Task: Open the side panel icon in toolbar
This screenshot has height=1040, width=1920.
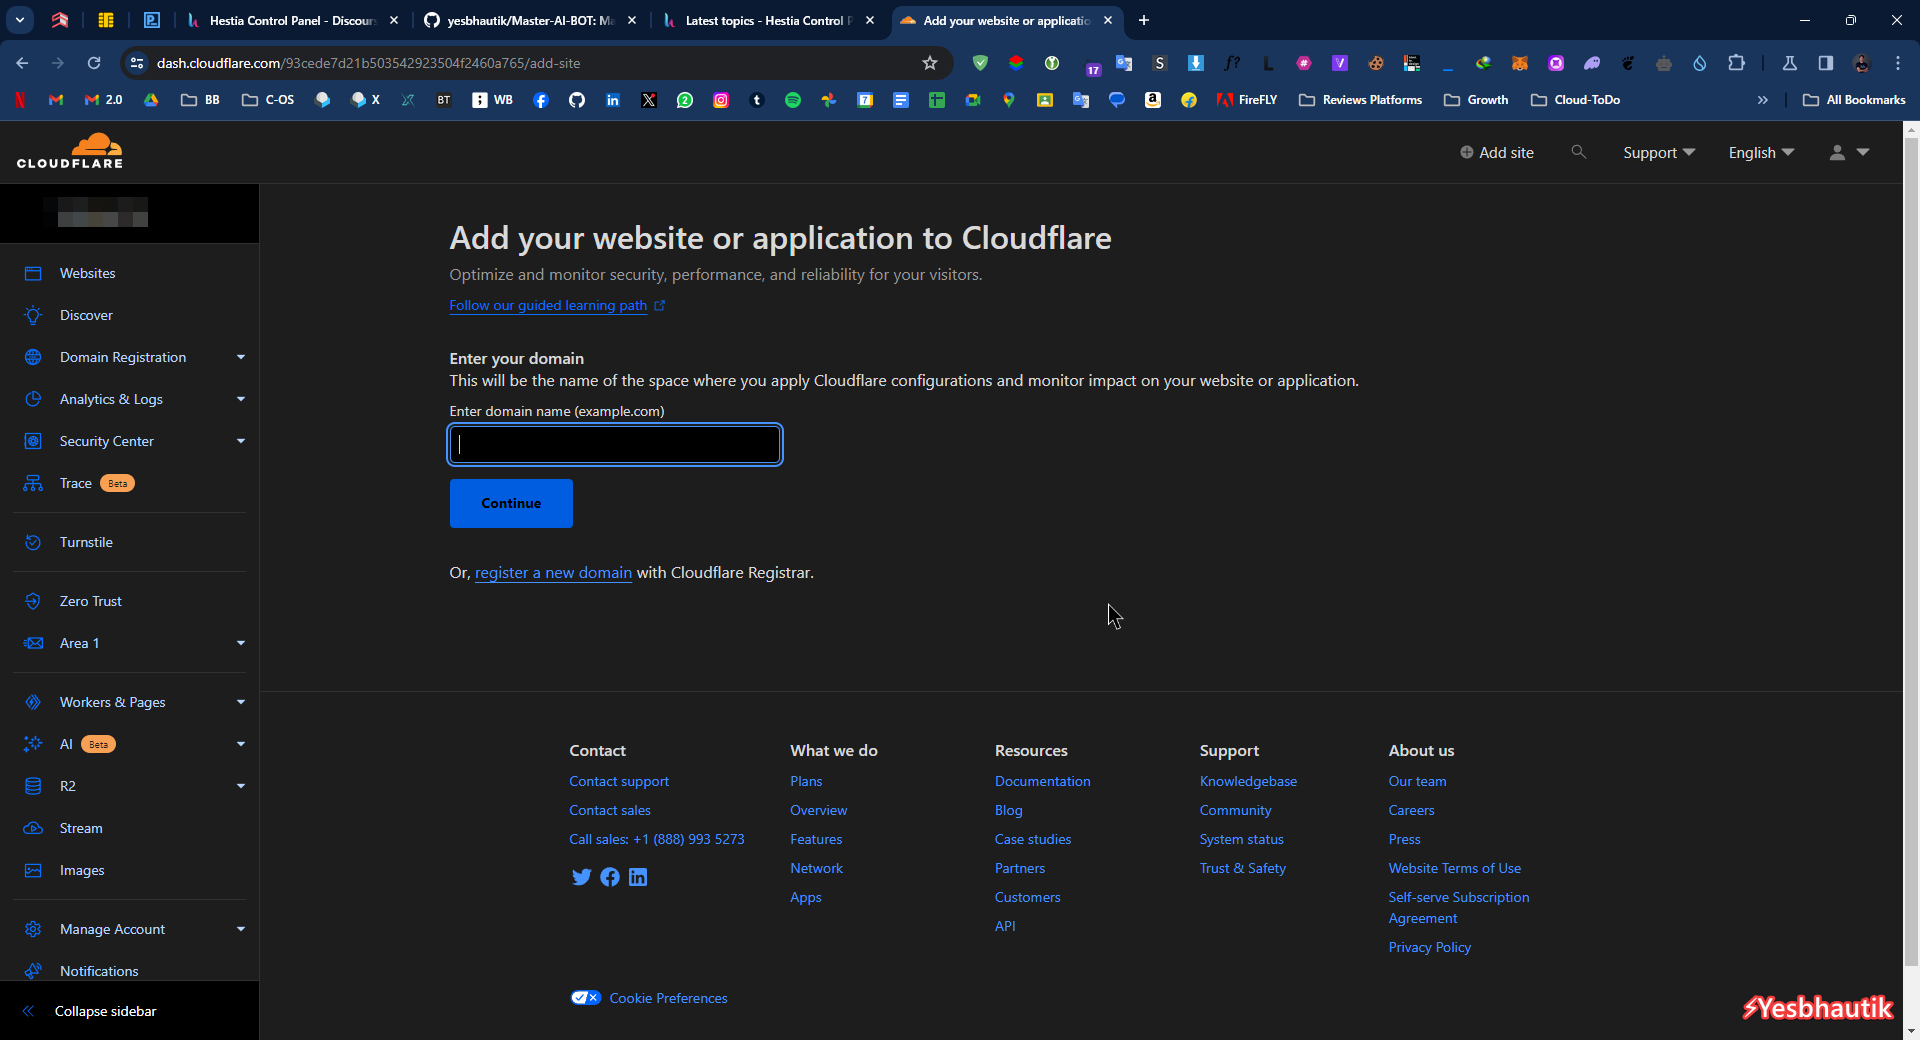Action: point(1826,63)
